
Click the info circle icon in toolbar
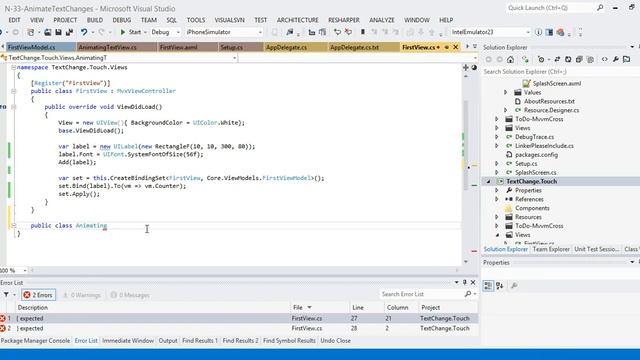(538, 32)
